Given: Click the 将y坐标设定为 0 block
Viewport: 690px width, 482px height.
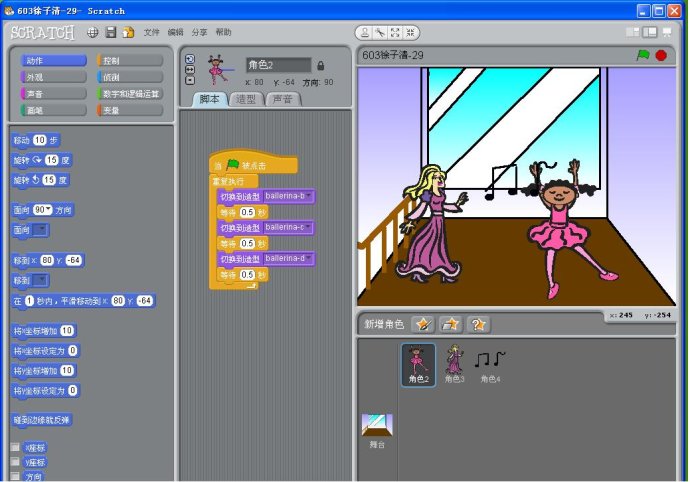Looking at the screenshot, I should (x=45, y=390).
